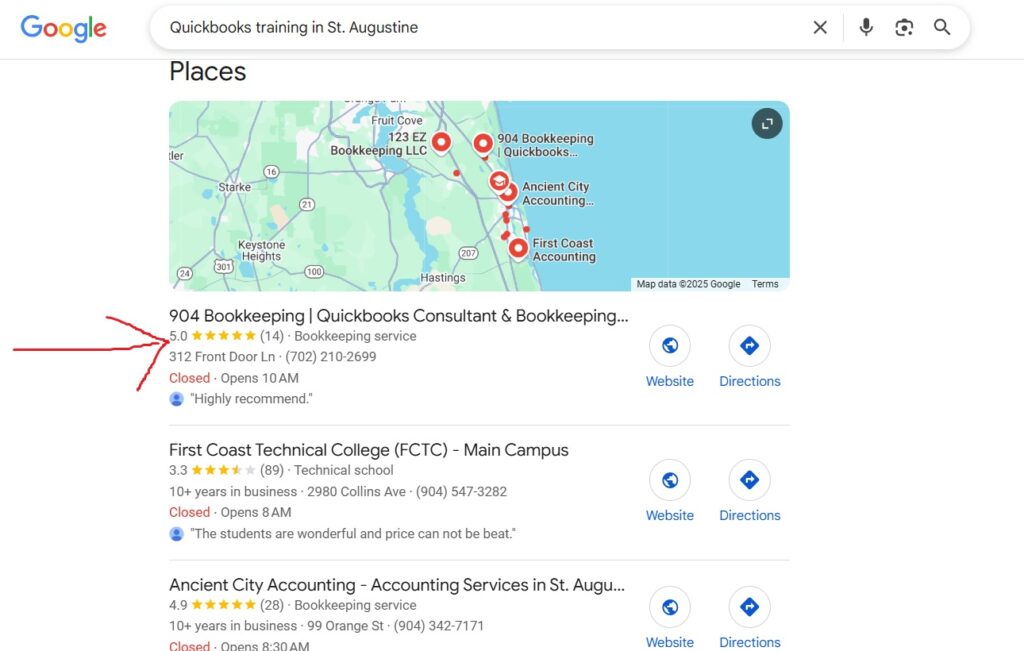Open Google Lens image search icon
The height and width of the screenshot is (651, 1024).
pyautogui.click(x=904, y=27)
